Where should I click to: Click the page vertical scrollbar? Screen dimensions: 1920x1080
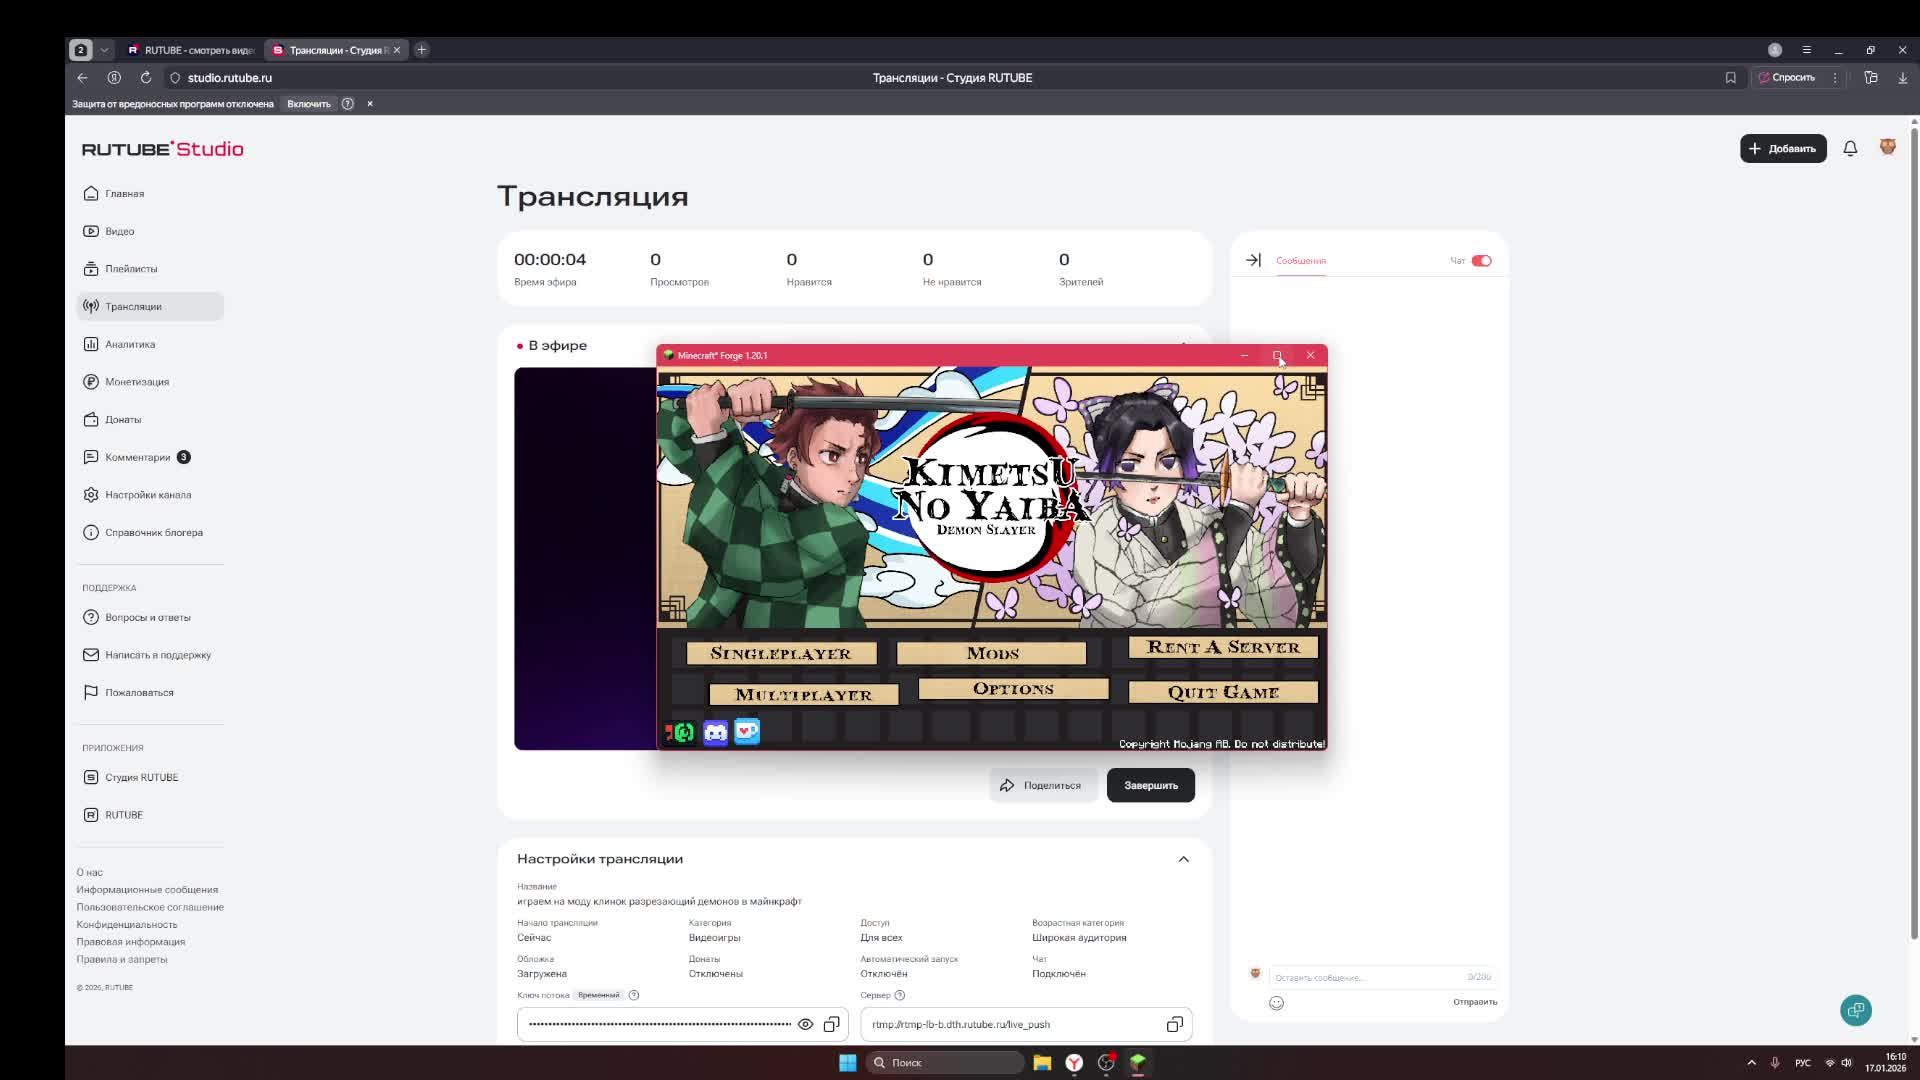1913,530
